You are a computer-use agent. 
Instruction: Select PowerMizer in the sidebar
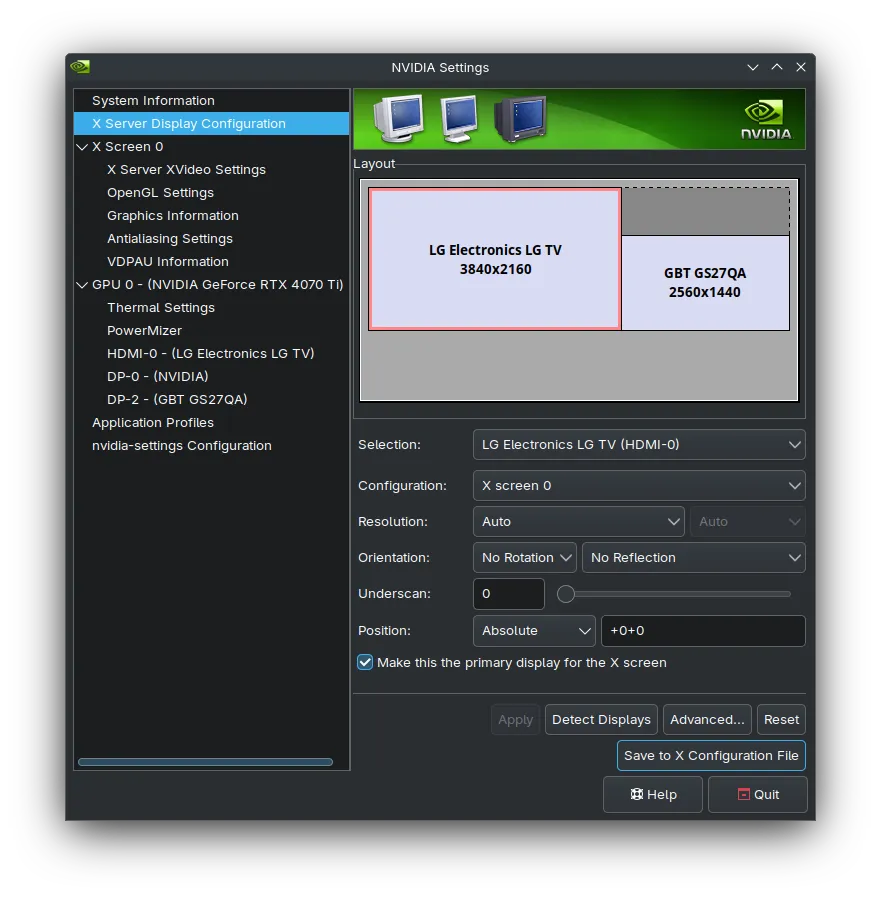click(143, 330)
